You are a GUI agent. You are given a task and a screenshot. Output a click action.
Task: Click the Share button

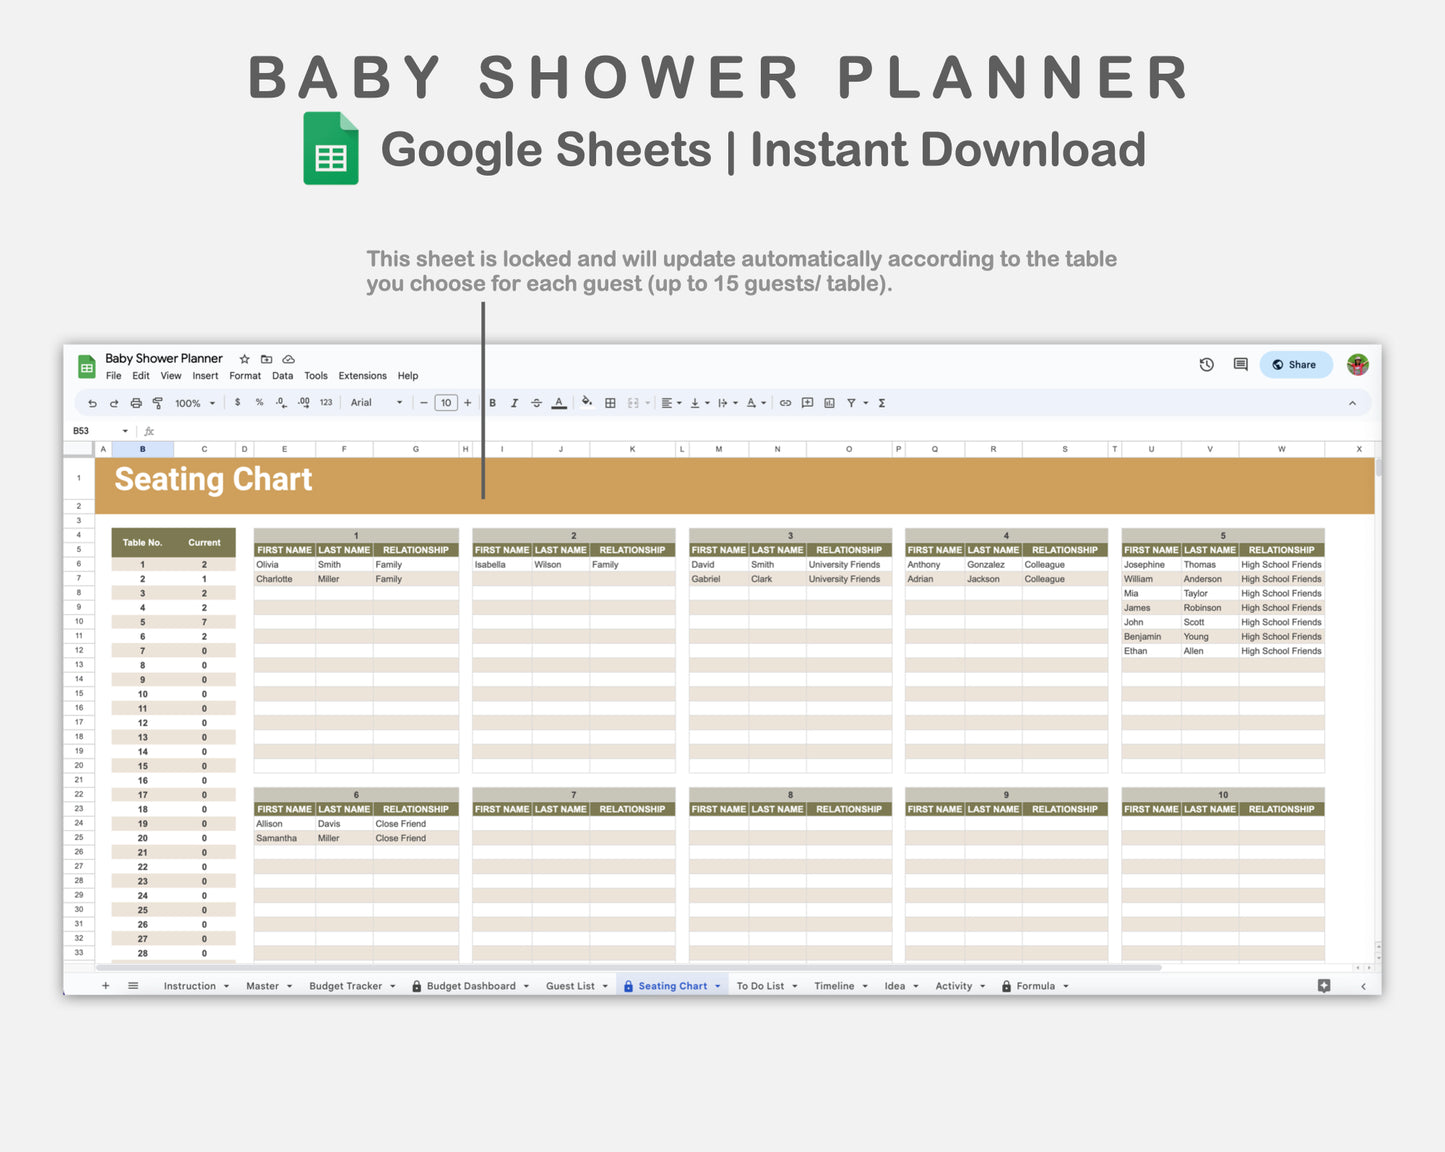[x=1296, y=364]
